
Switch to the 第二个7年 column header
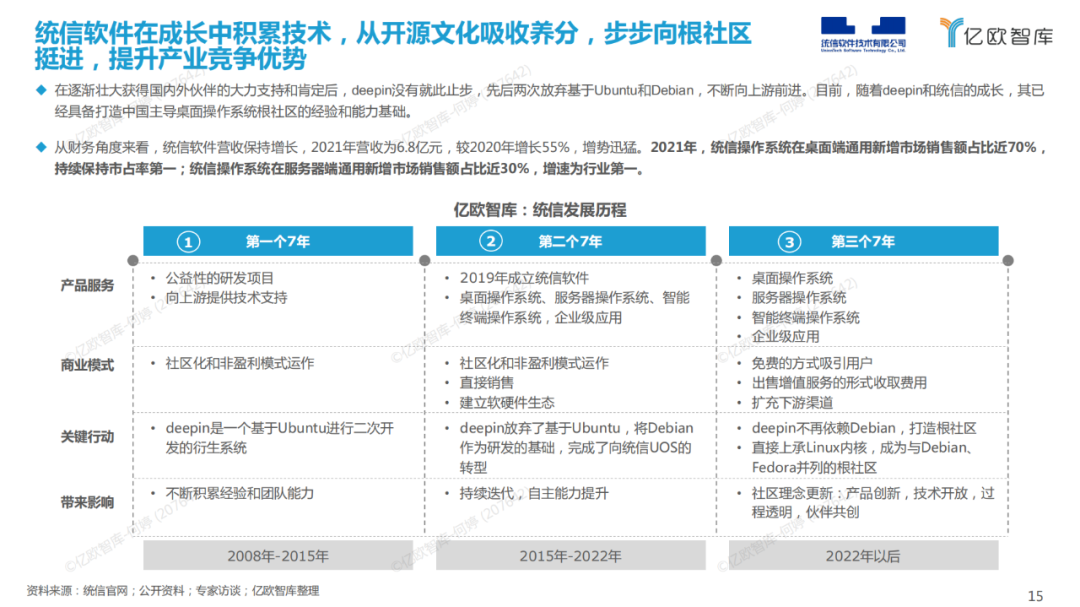pos(570,241)
